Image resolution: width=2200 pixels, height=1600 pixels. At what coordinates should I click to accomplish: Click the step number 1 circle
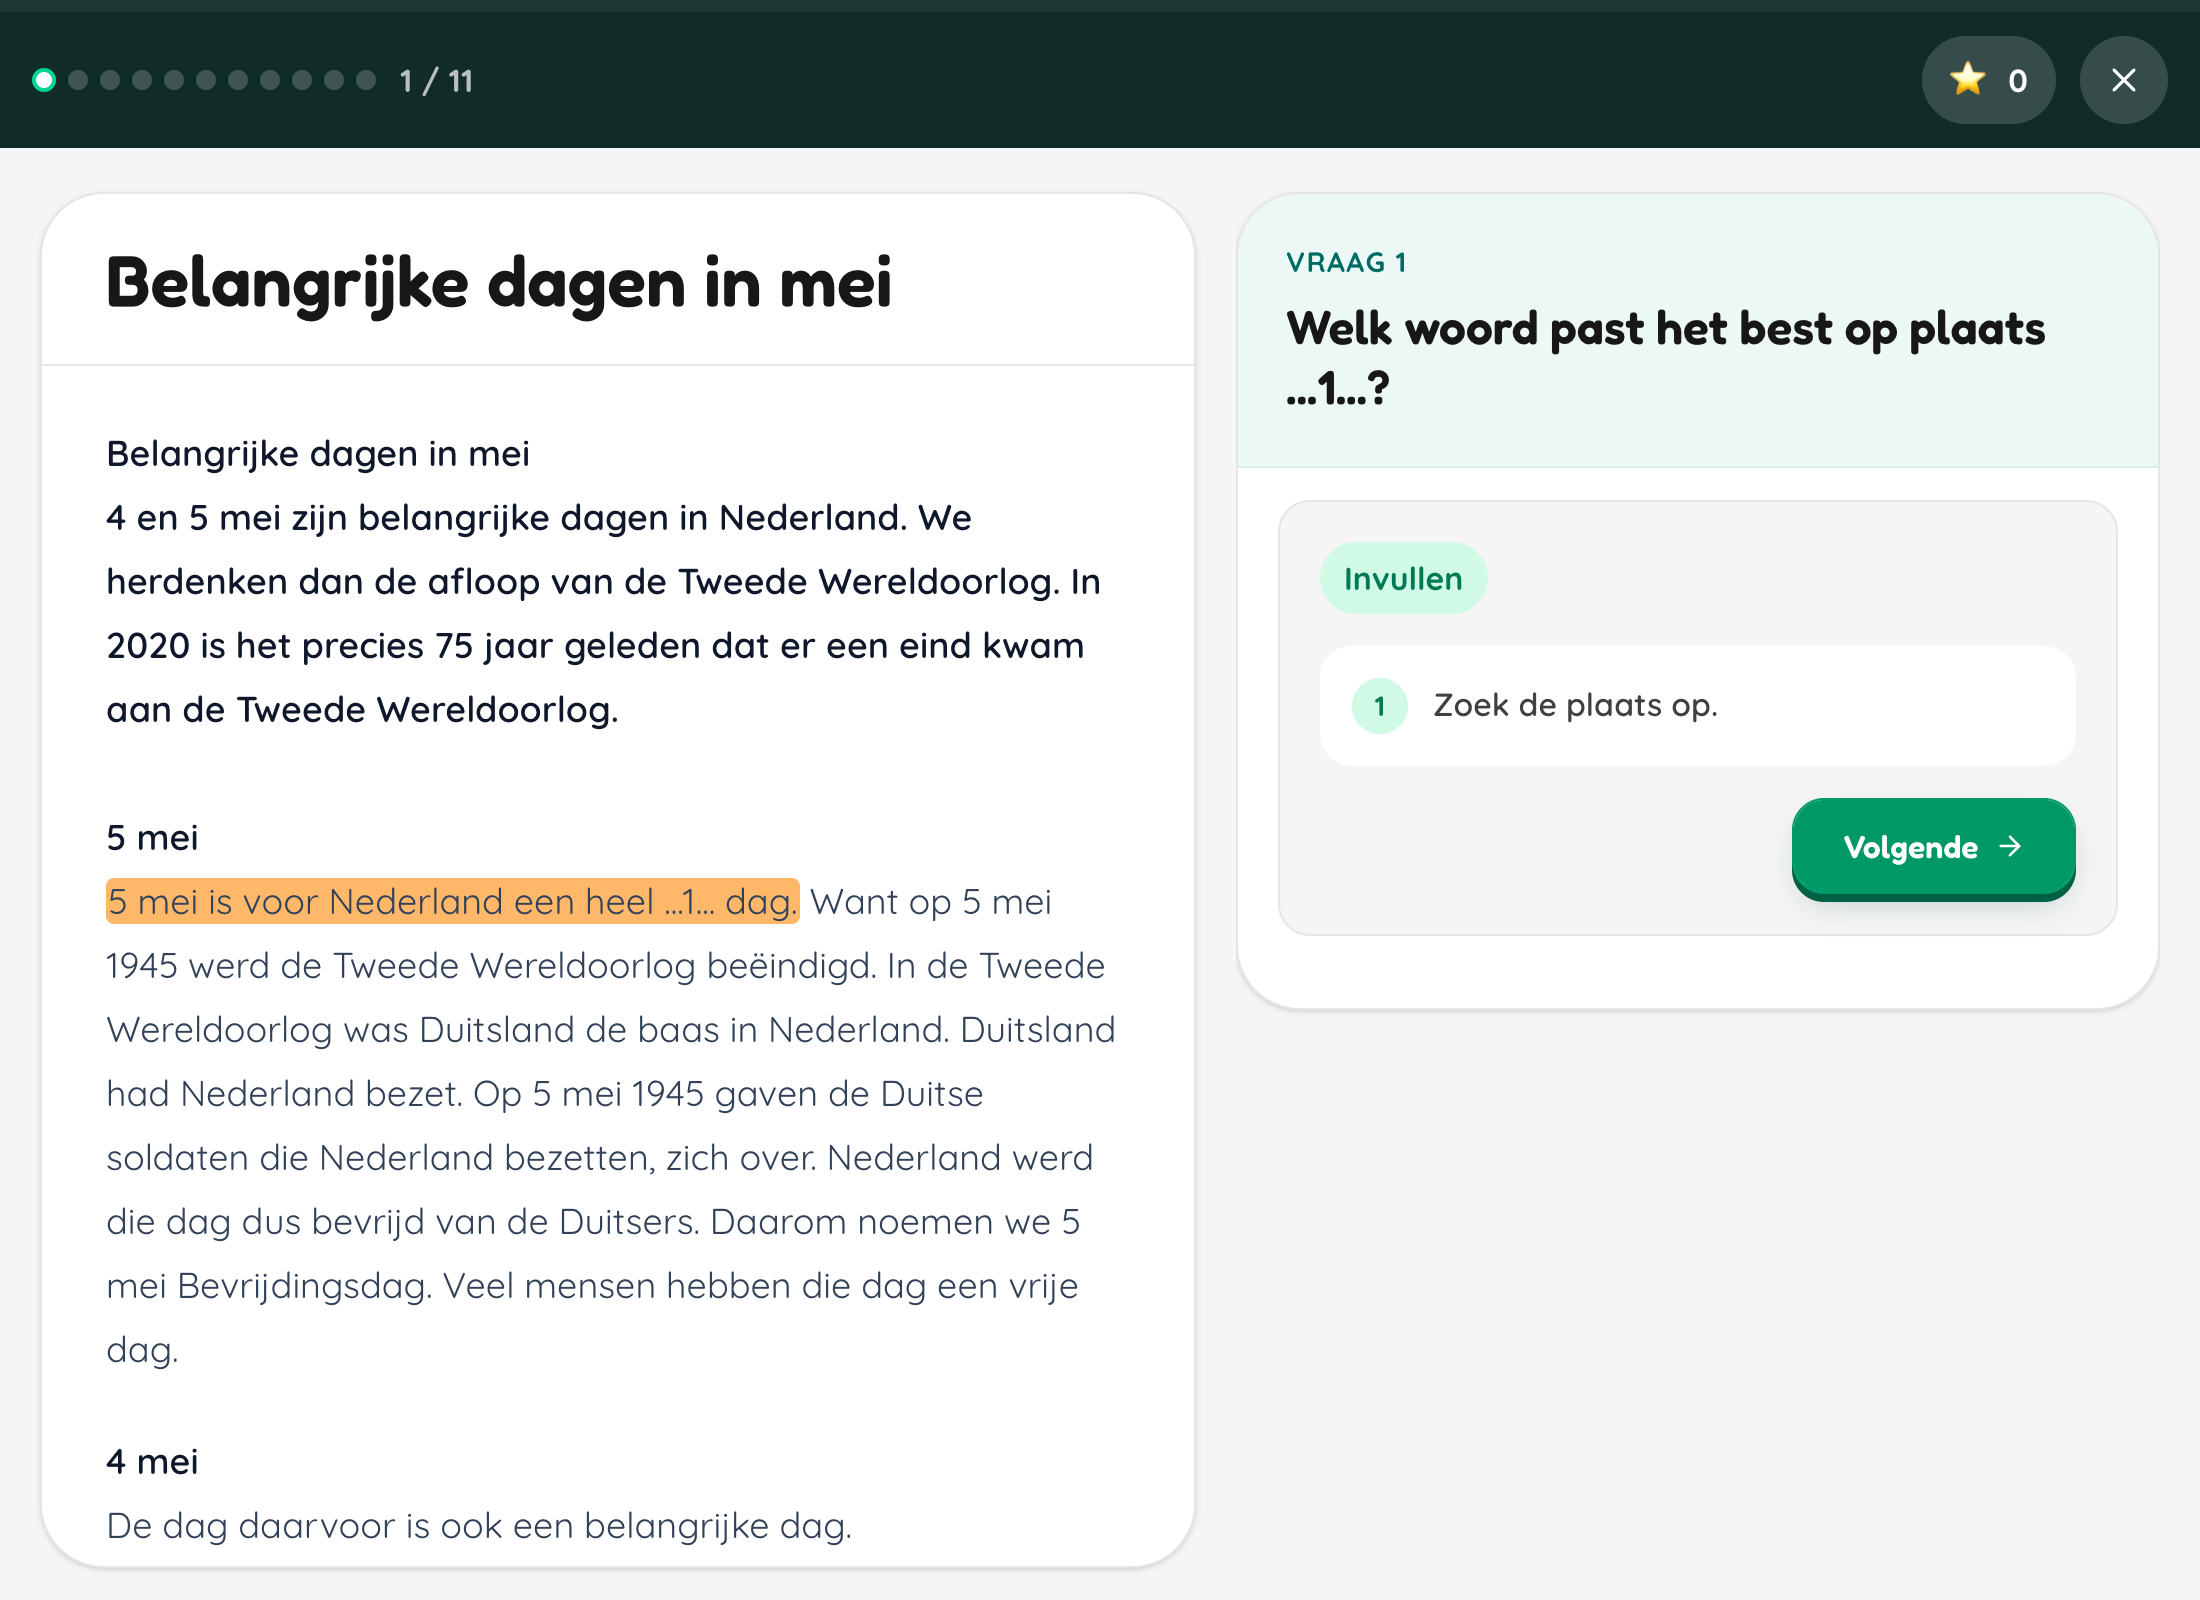click(x=1380, y=706)
